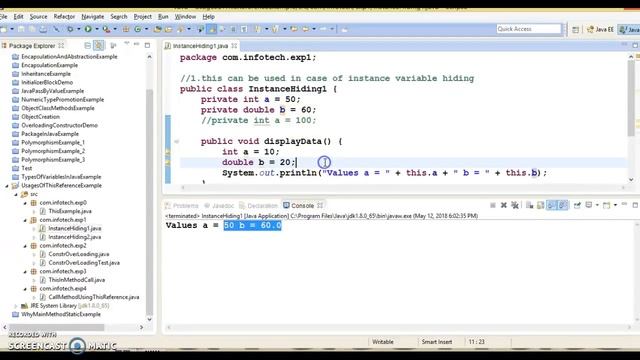Click the Run Last Tool external tools icon

pos(106,29)
